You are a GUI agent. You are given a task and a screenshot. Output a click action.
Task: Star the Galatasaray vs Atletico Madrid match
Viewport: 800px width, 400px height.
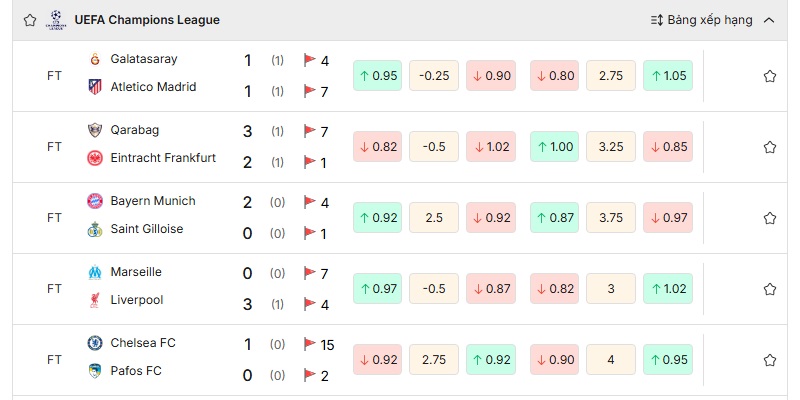click(x=770, y=76)
